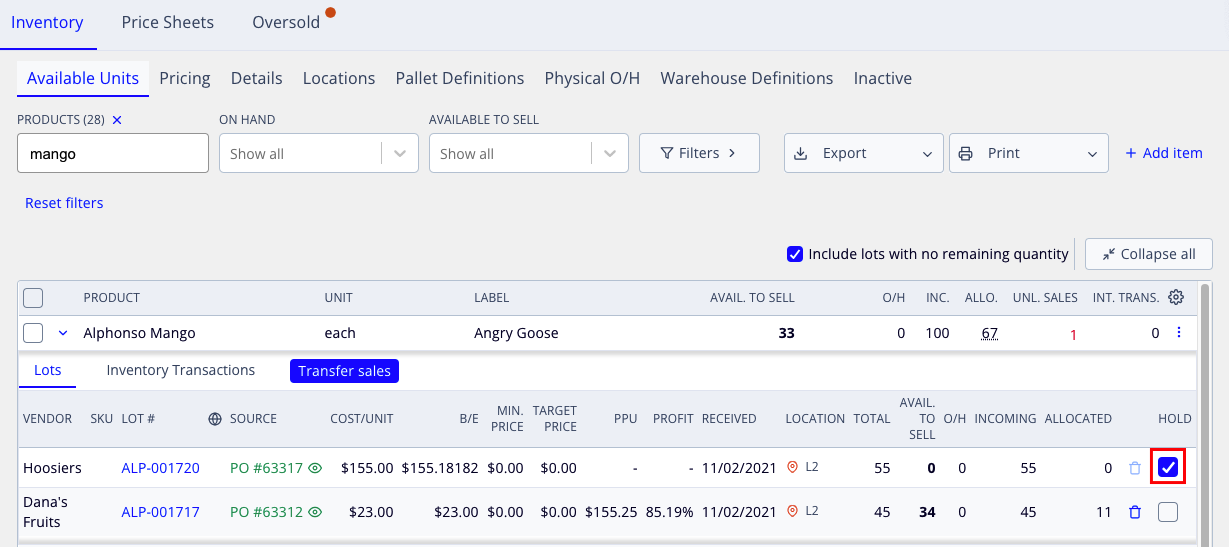Check the Alphonso Mango row checkbox
This screenshot has height=547, width=1229.
coord(33,333)
